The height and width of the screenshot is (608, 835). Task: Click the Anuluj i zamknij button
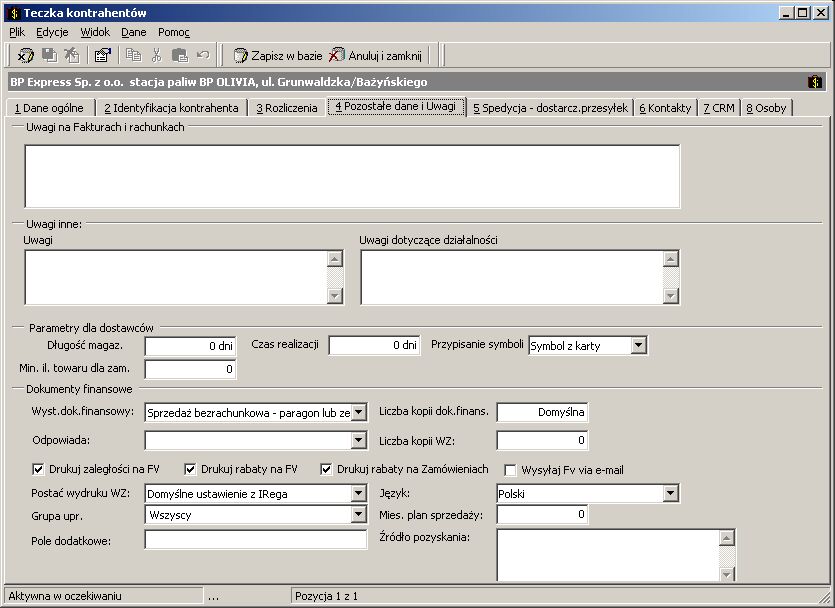point(375,55)
